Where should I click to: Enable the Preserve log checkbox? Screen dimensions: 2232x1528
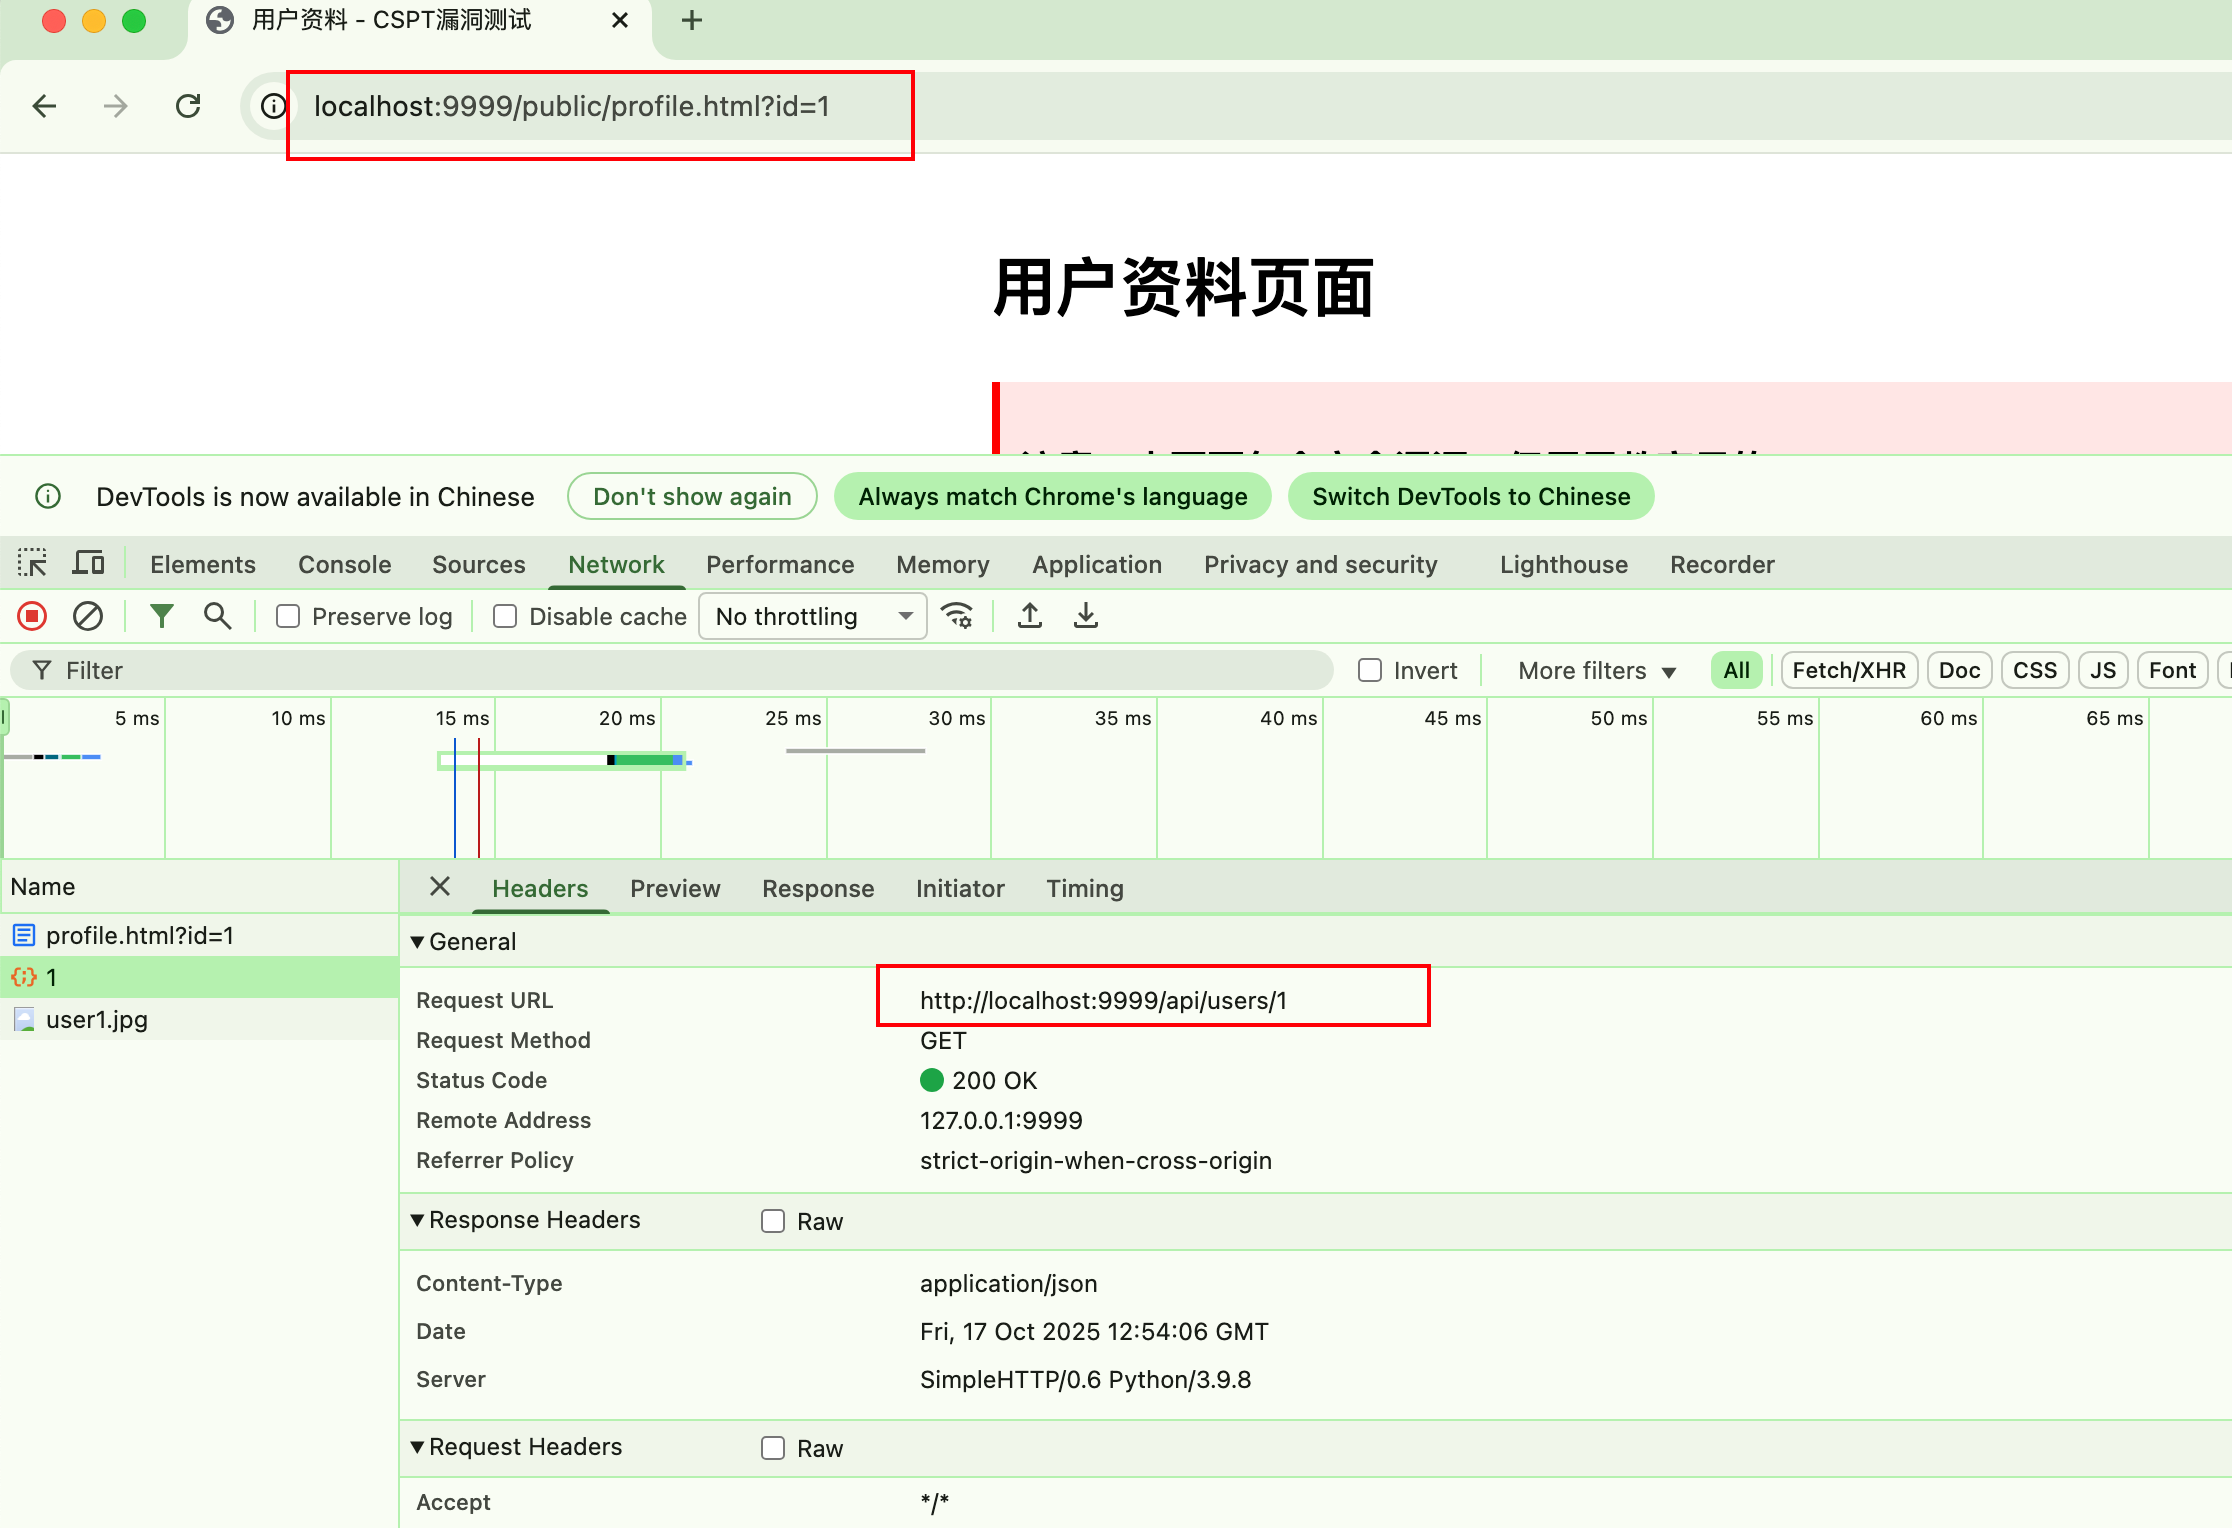[x=288, y=617]
